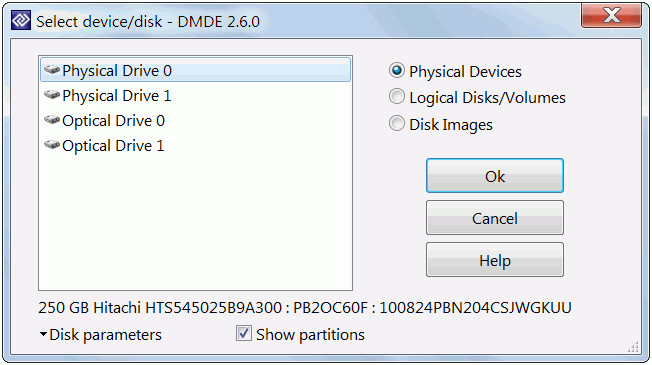Click the Hitachi disk info text line
Viewport: 652px width, 365px height.
click(x=305, y=308)
